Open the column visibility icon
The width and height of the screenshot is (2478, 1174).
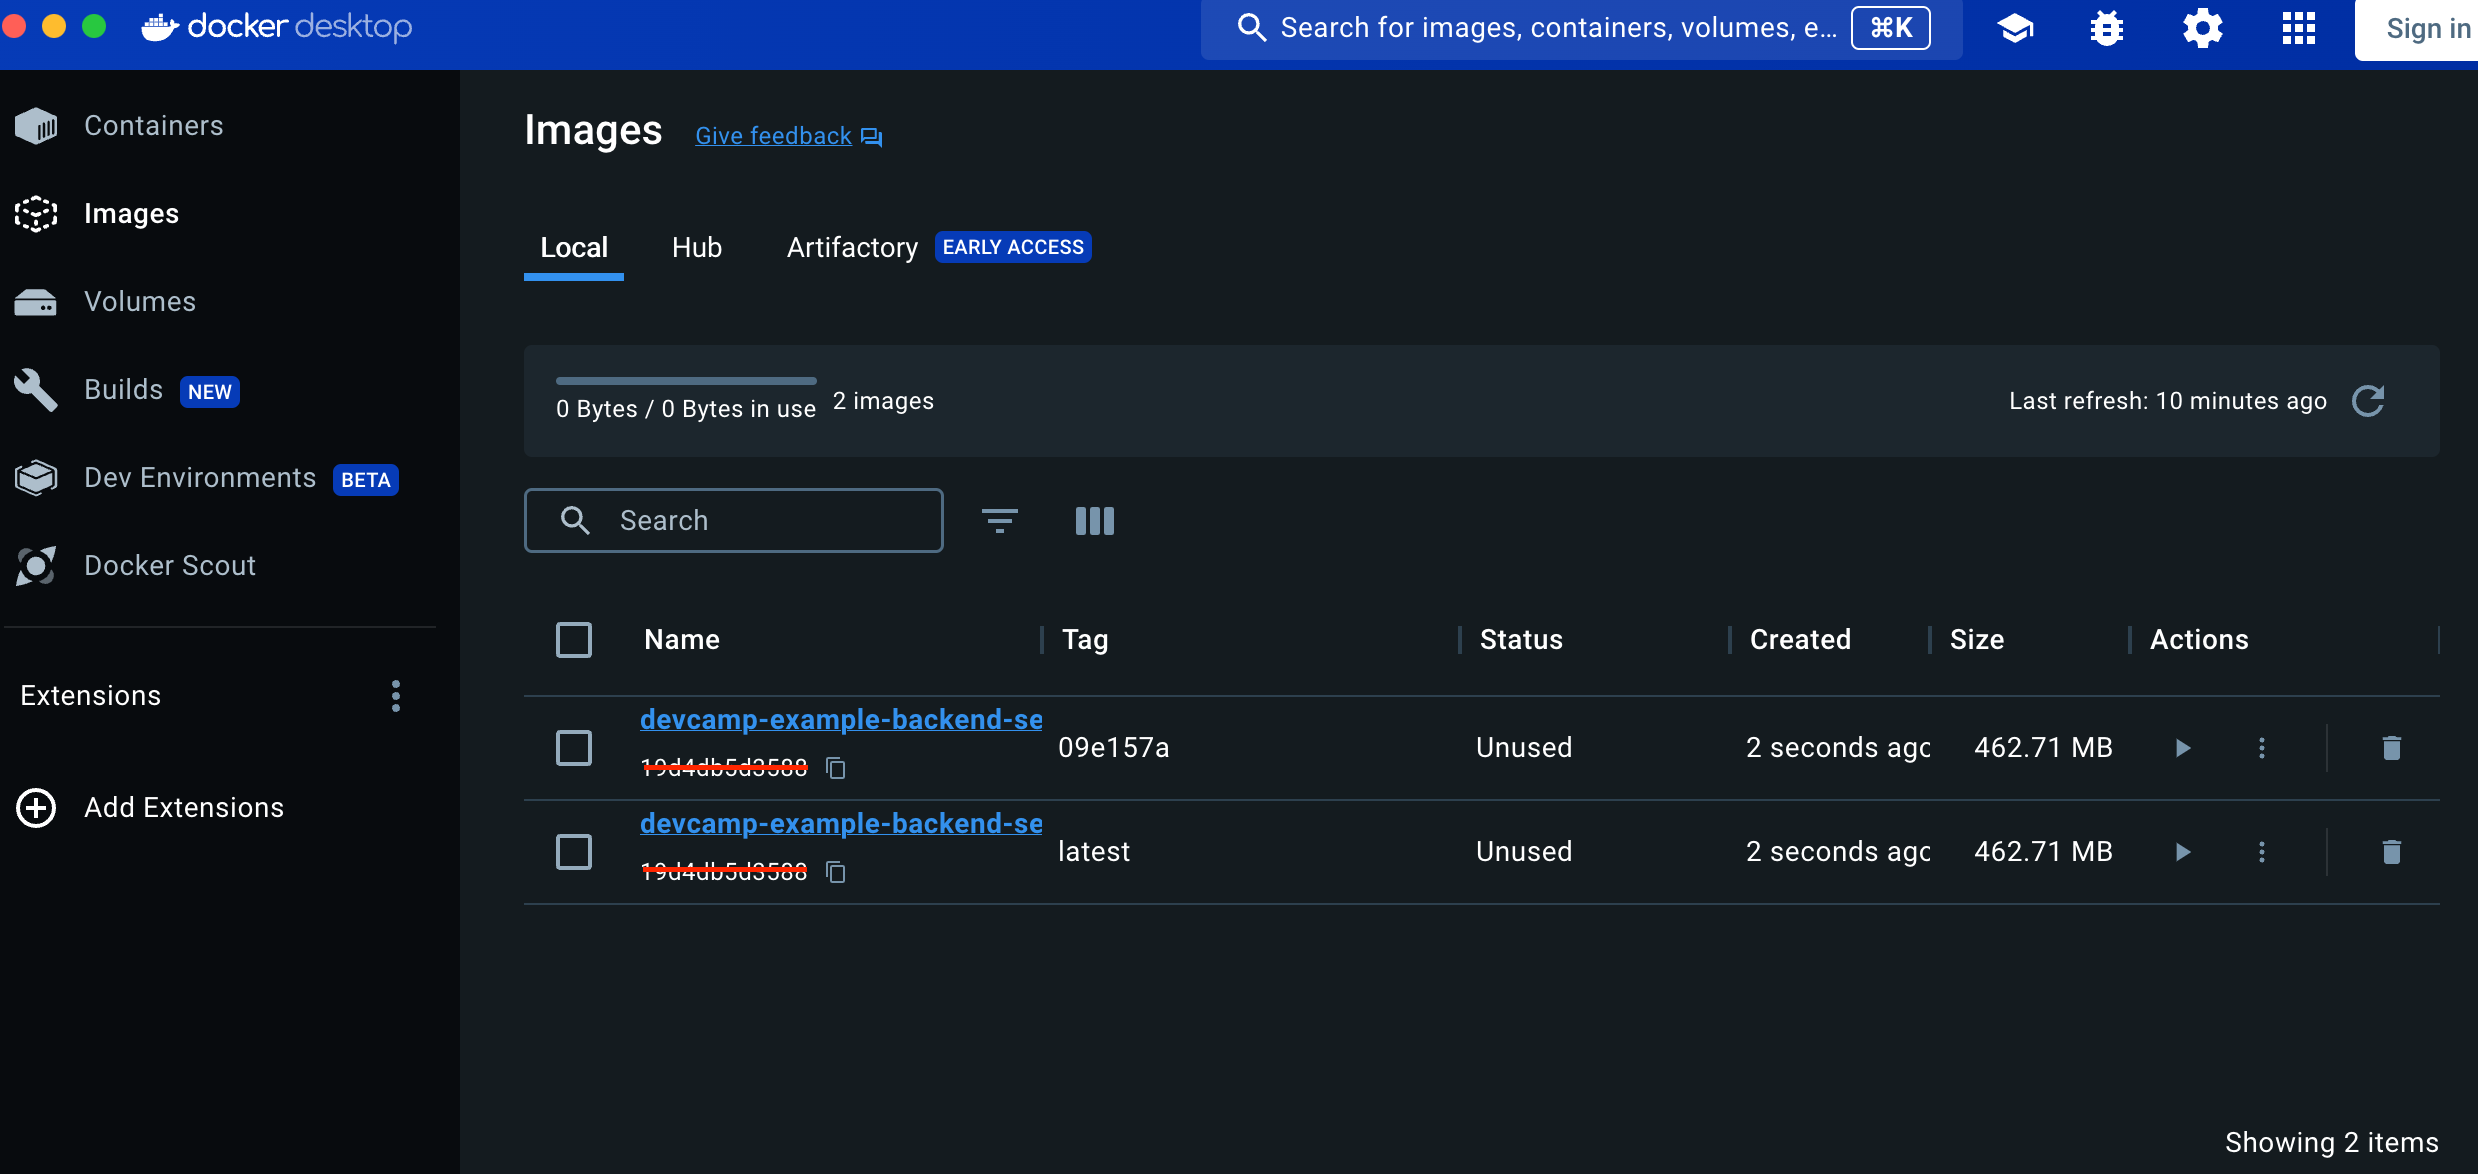coord(1094,520)
